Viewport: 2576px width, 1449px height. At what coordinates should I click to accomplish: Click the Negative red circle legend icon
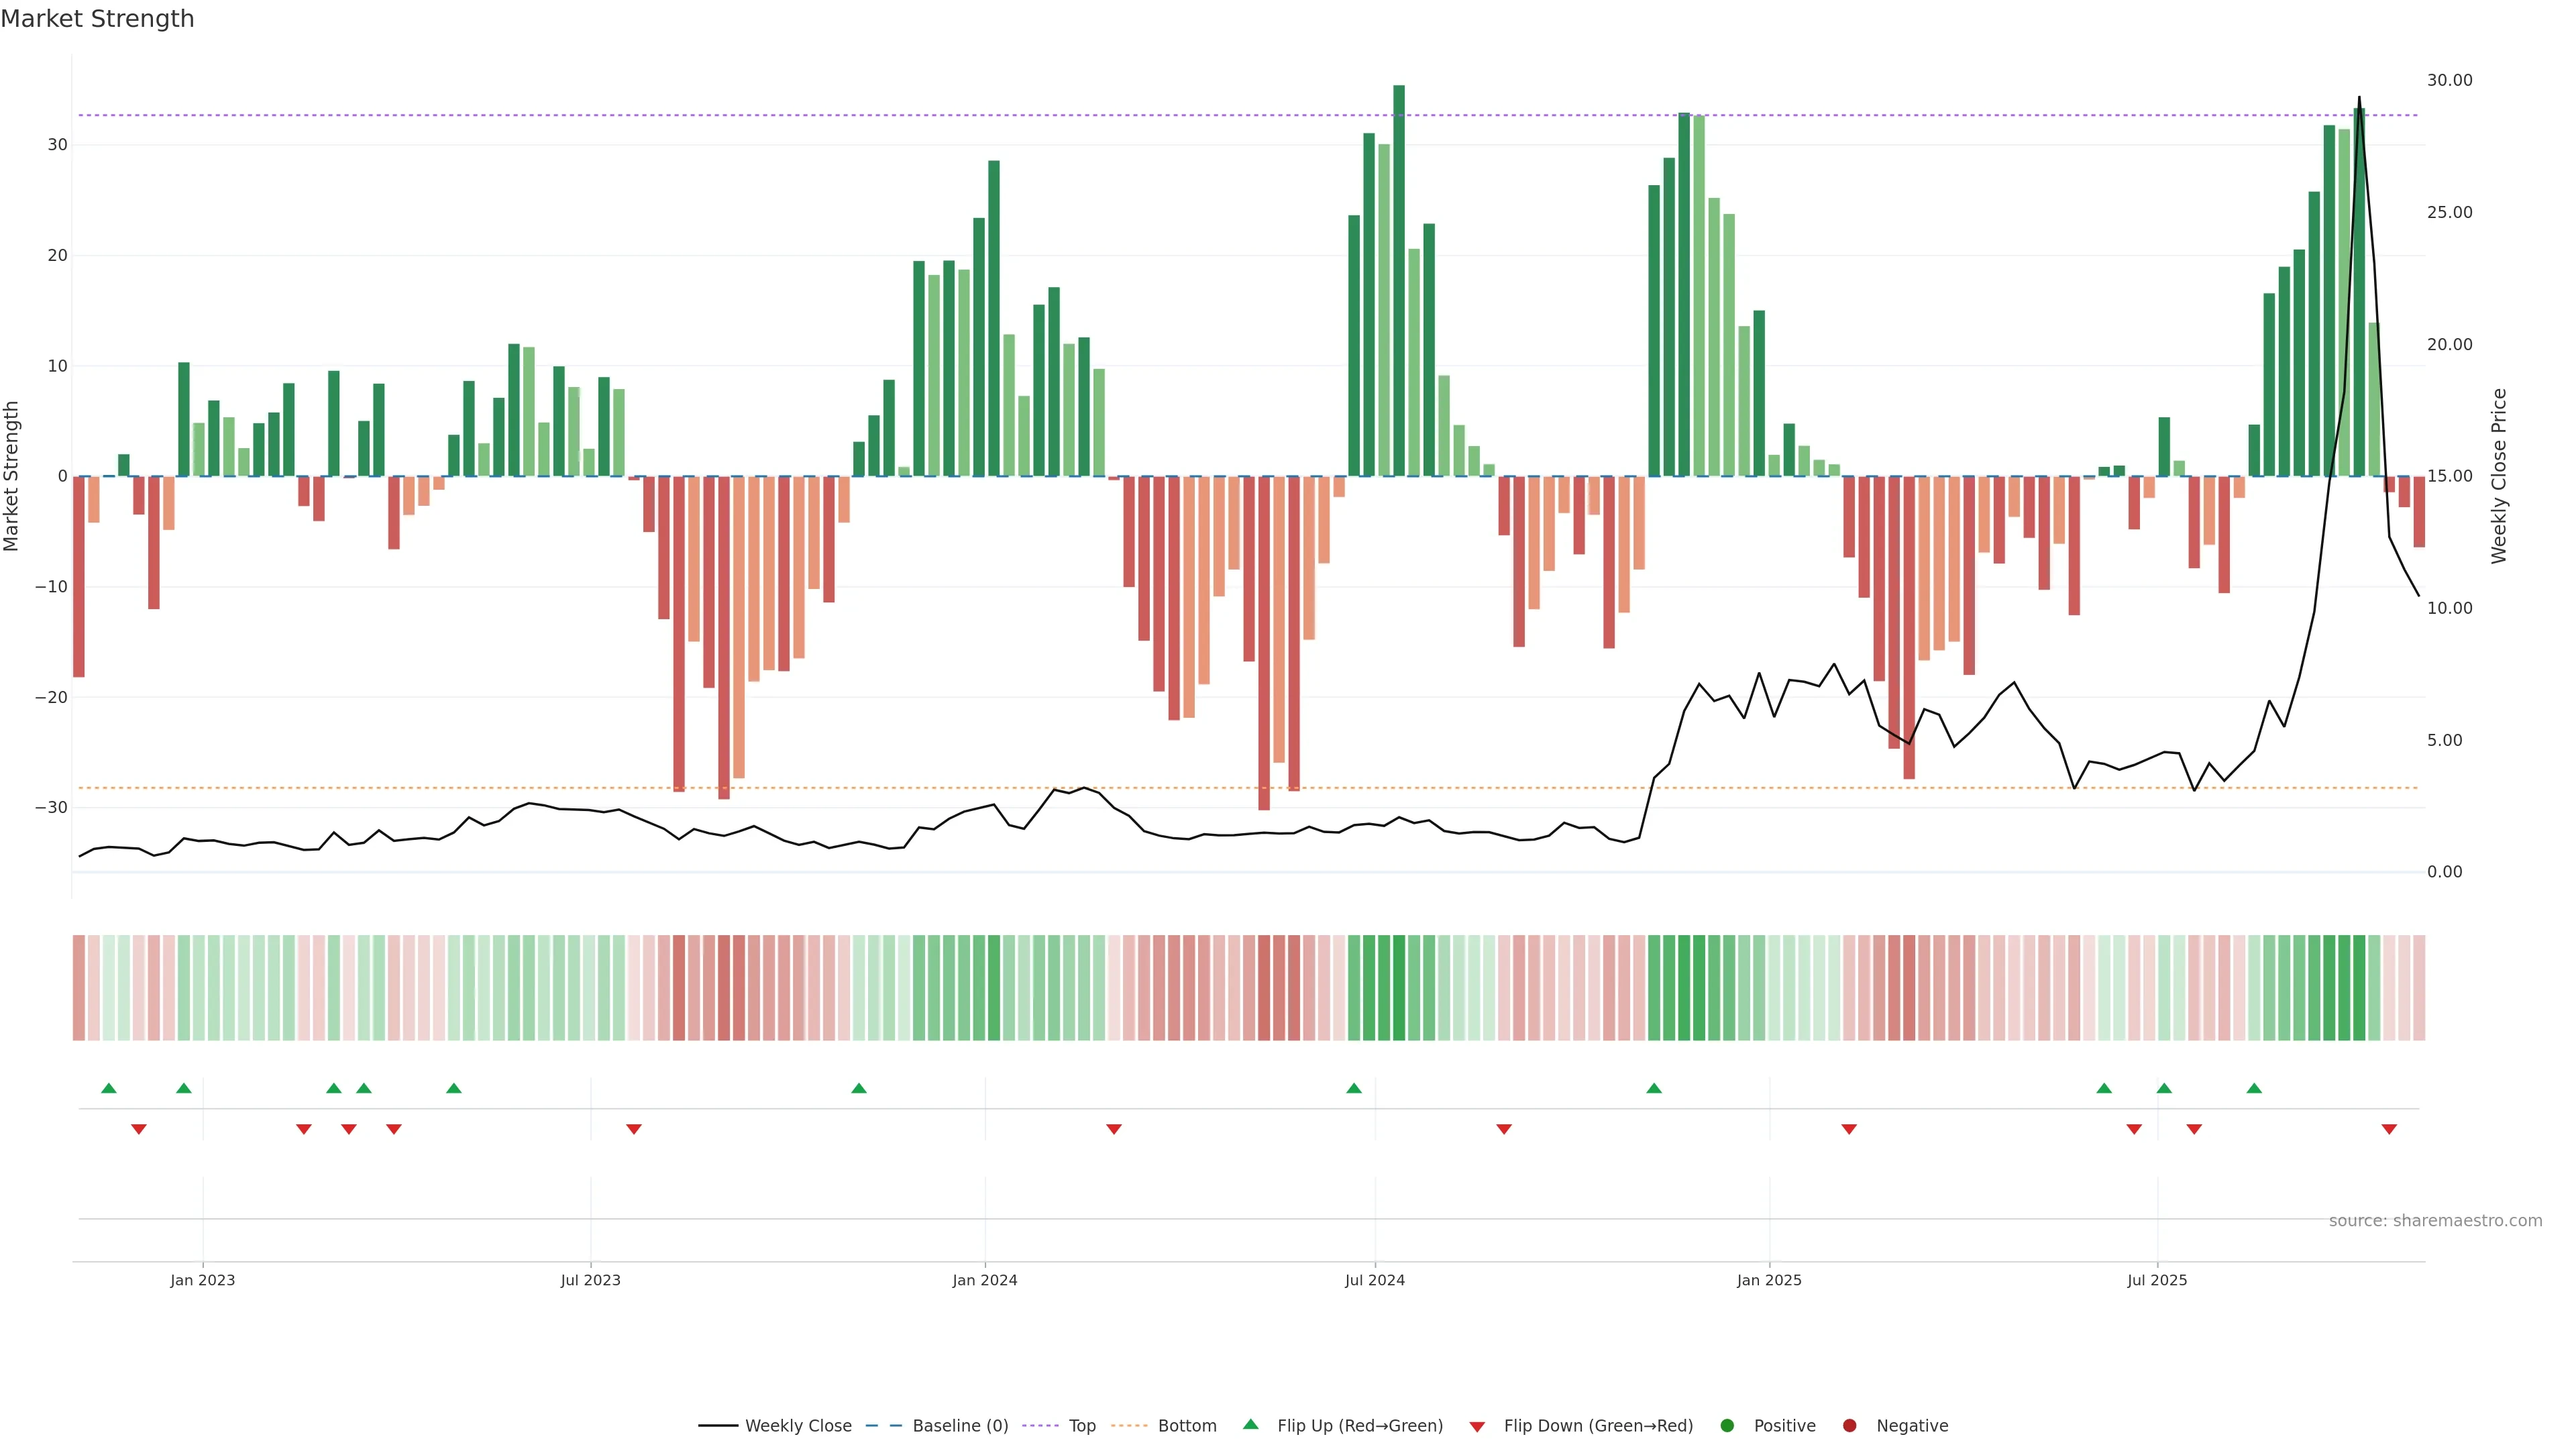1850,1426
